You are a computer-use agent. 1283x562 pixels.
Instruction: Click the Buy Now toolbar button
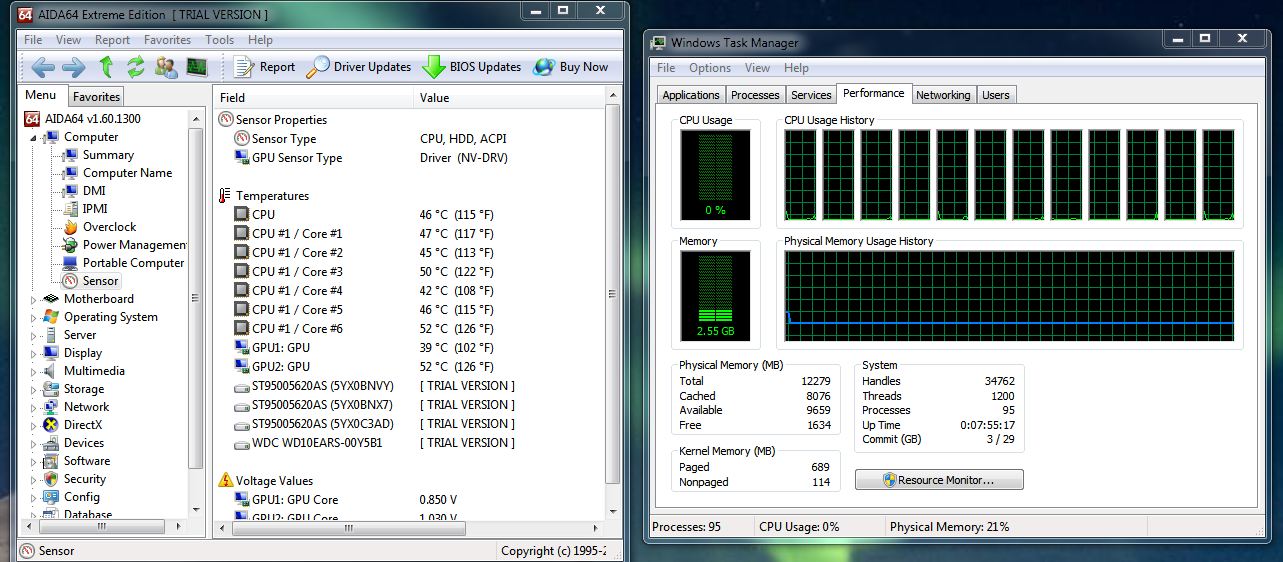tap(571, 67)
